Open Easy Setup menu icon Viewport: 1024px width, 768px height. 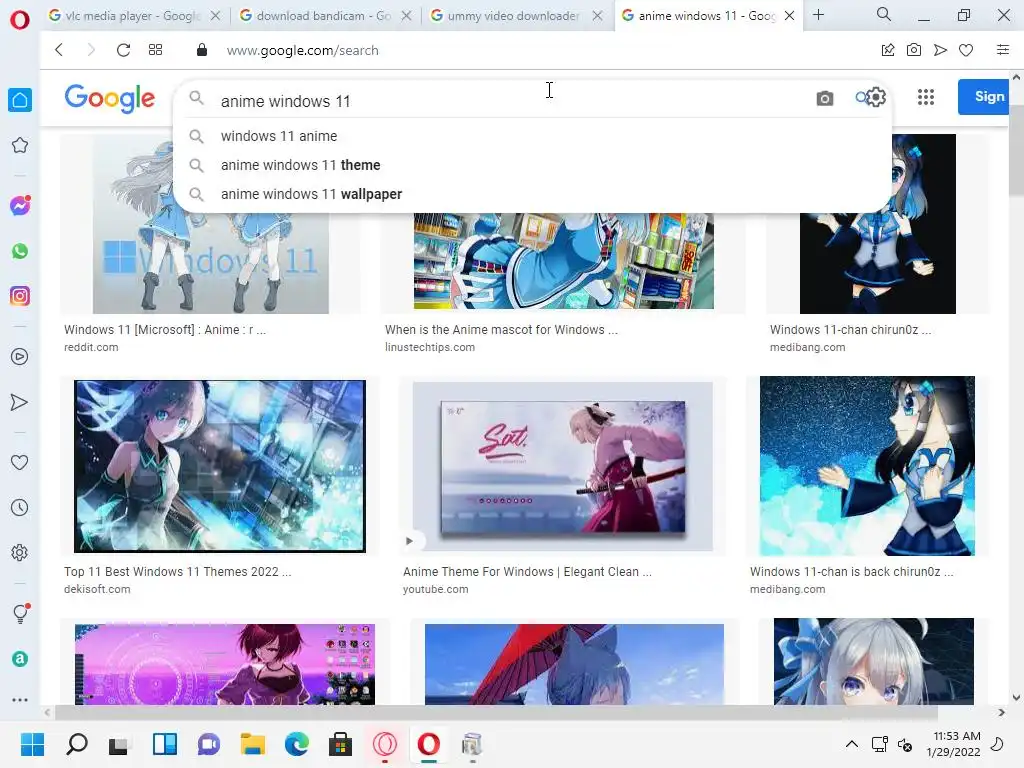[1003, 50]
